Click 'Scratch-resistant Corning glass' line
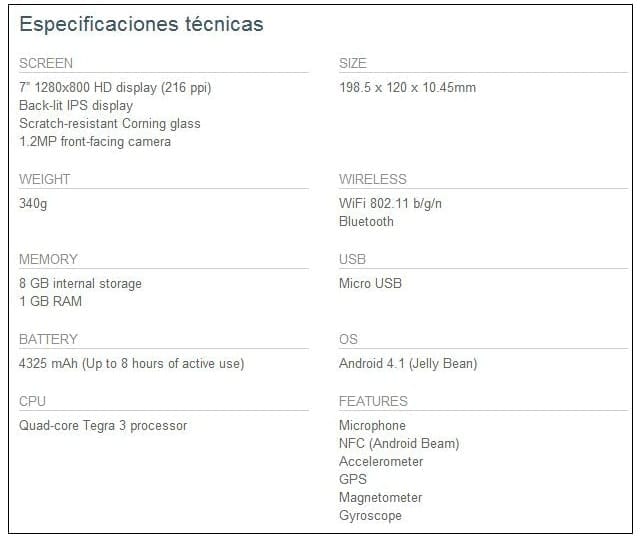 (x=110, y=124)
